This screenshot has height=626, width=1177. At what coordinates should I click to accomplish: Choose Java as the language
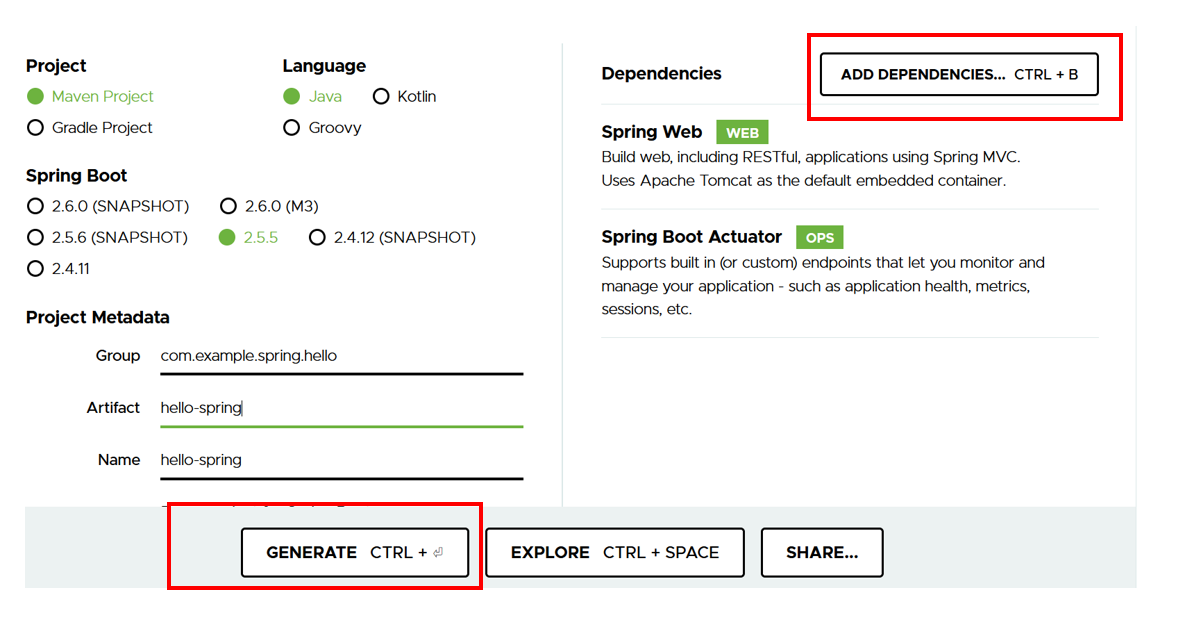point(292,96)
